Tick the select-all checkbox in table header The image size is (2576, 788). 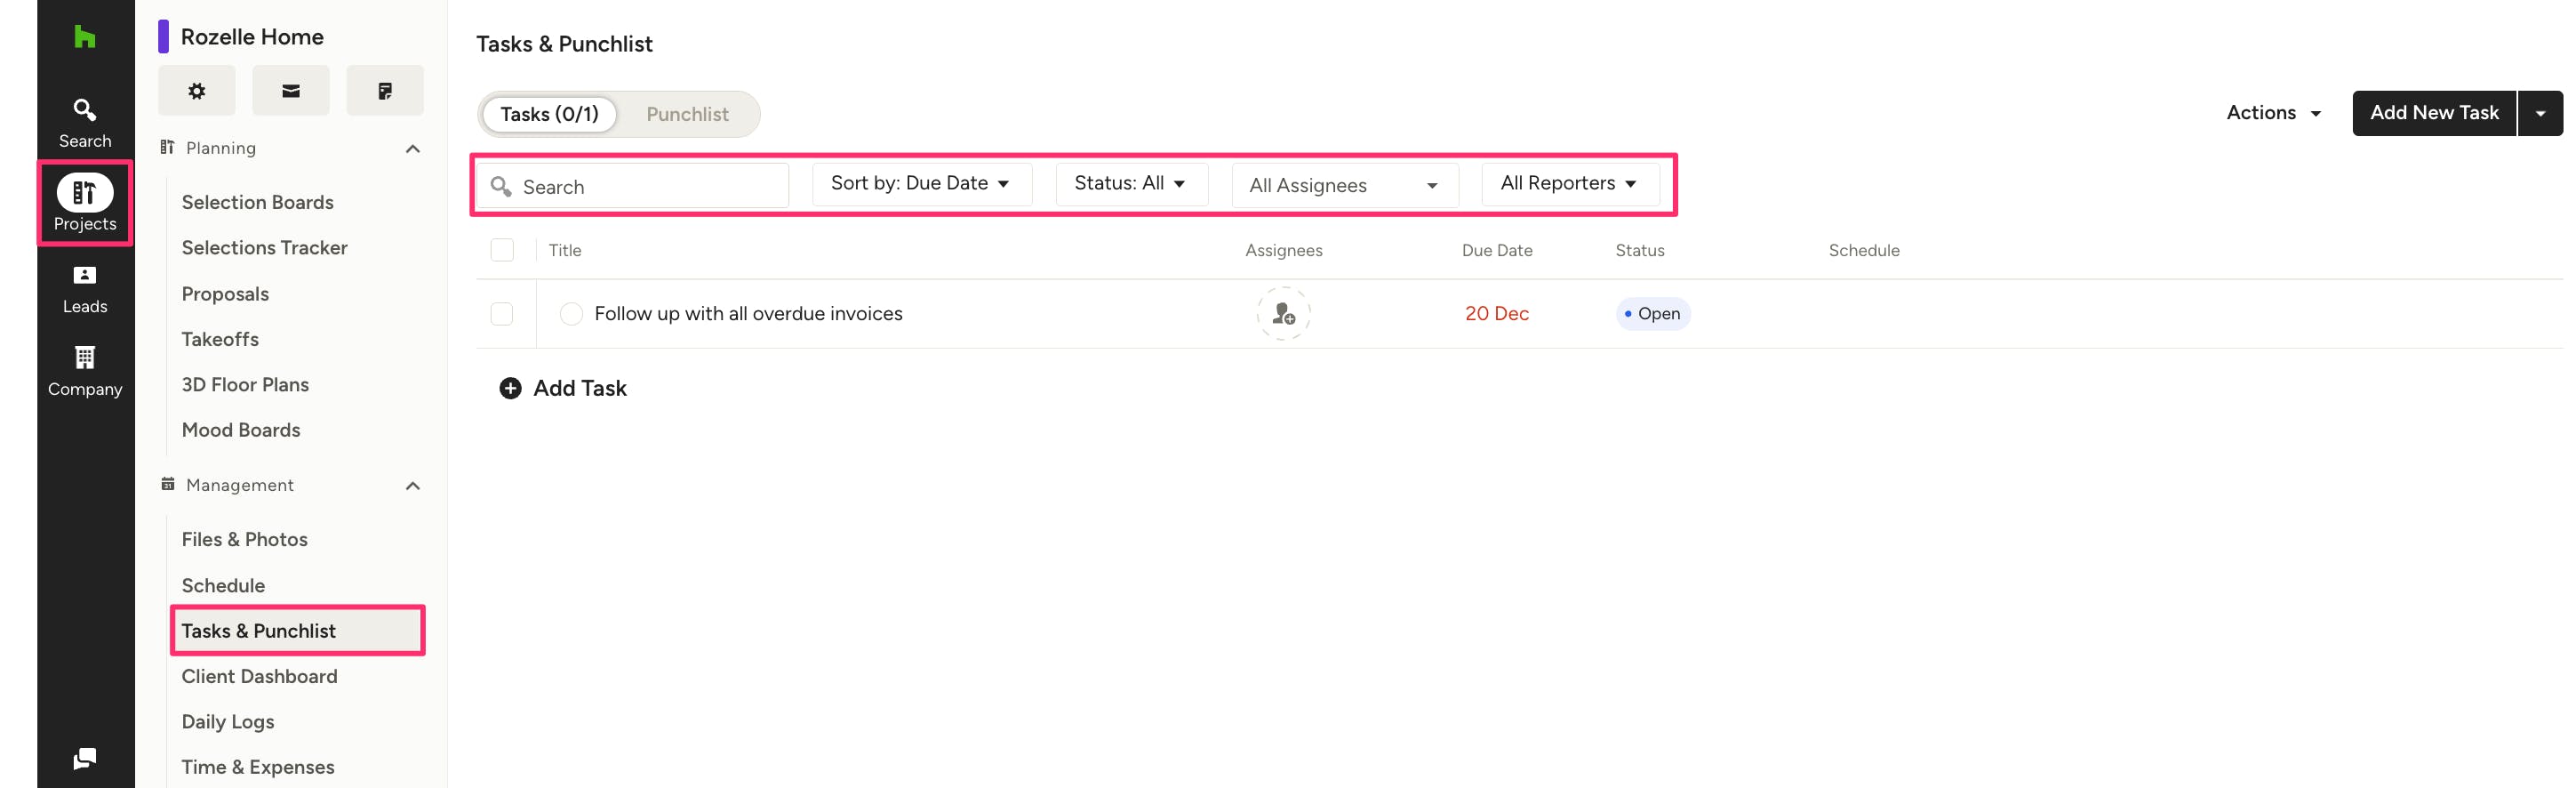(x=502, y=250)
